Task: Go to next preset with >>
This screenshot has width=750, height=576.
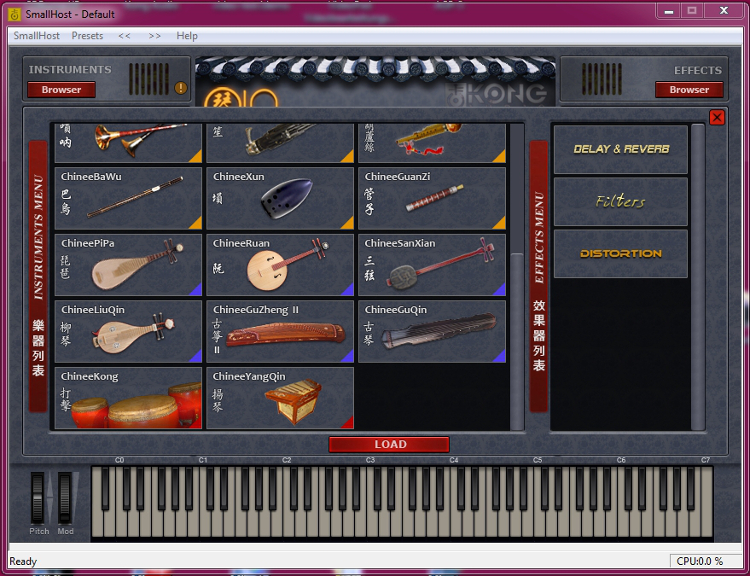Action: (154, 36)
